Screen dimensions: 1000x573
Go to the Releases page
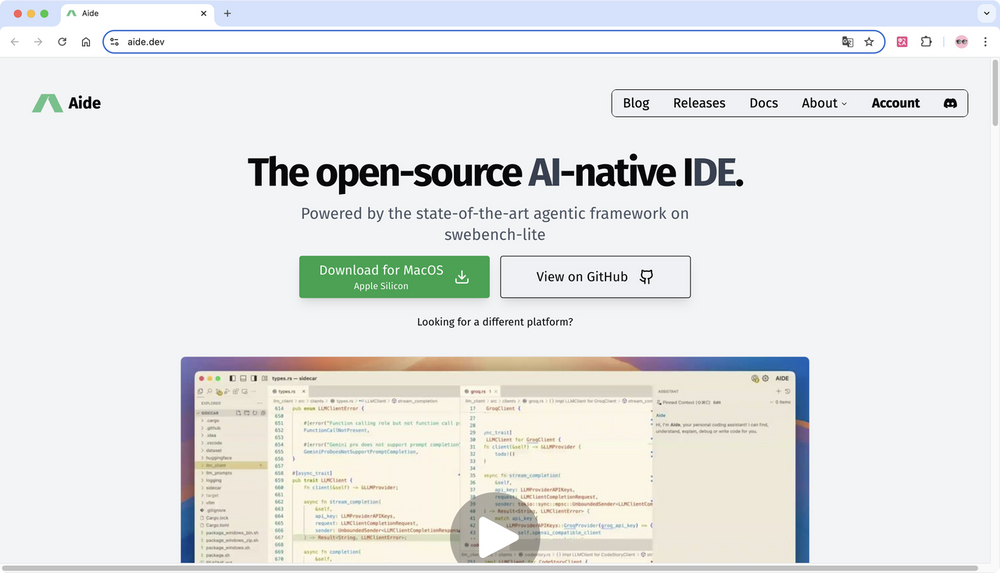pyautogui.click(x=699, y=103)
